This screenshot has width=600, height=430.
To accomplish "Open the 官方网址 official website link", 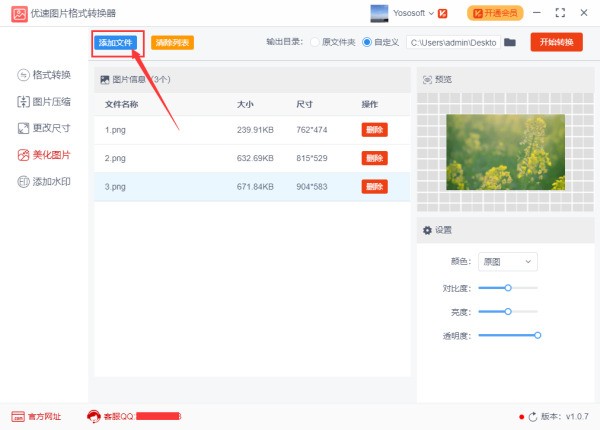I will (36, 416).
